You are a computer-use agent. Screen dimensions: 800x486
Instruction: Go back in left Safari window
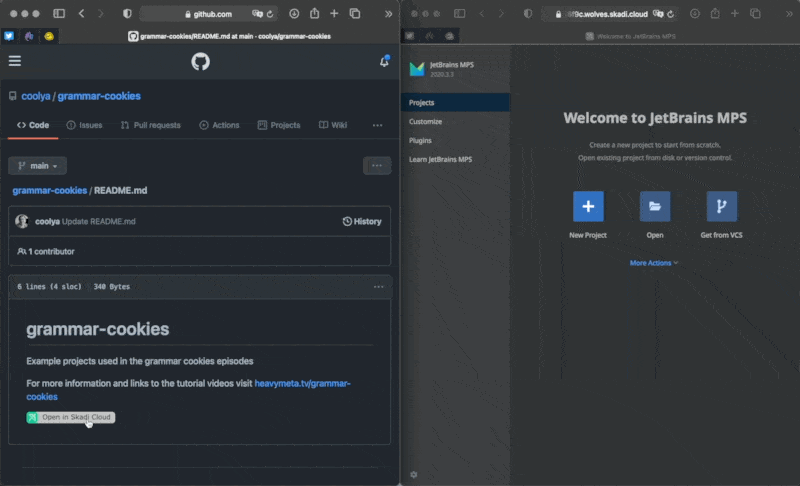tap(82, 14)
